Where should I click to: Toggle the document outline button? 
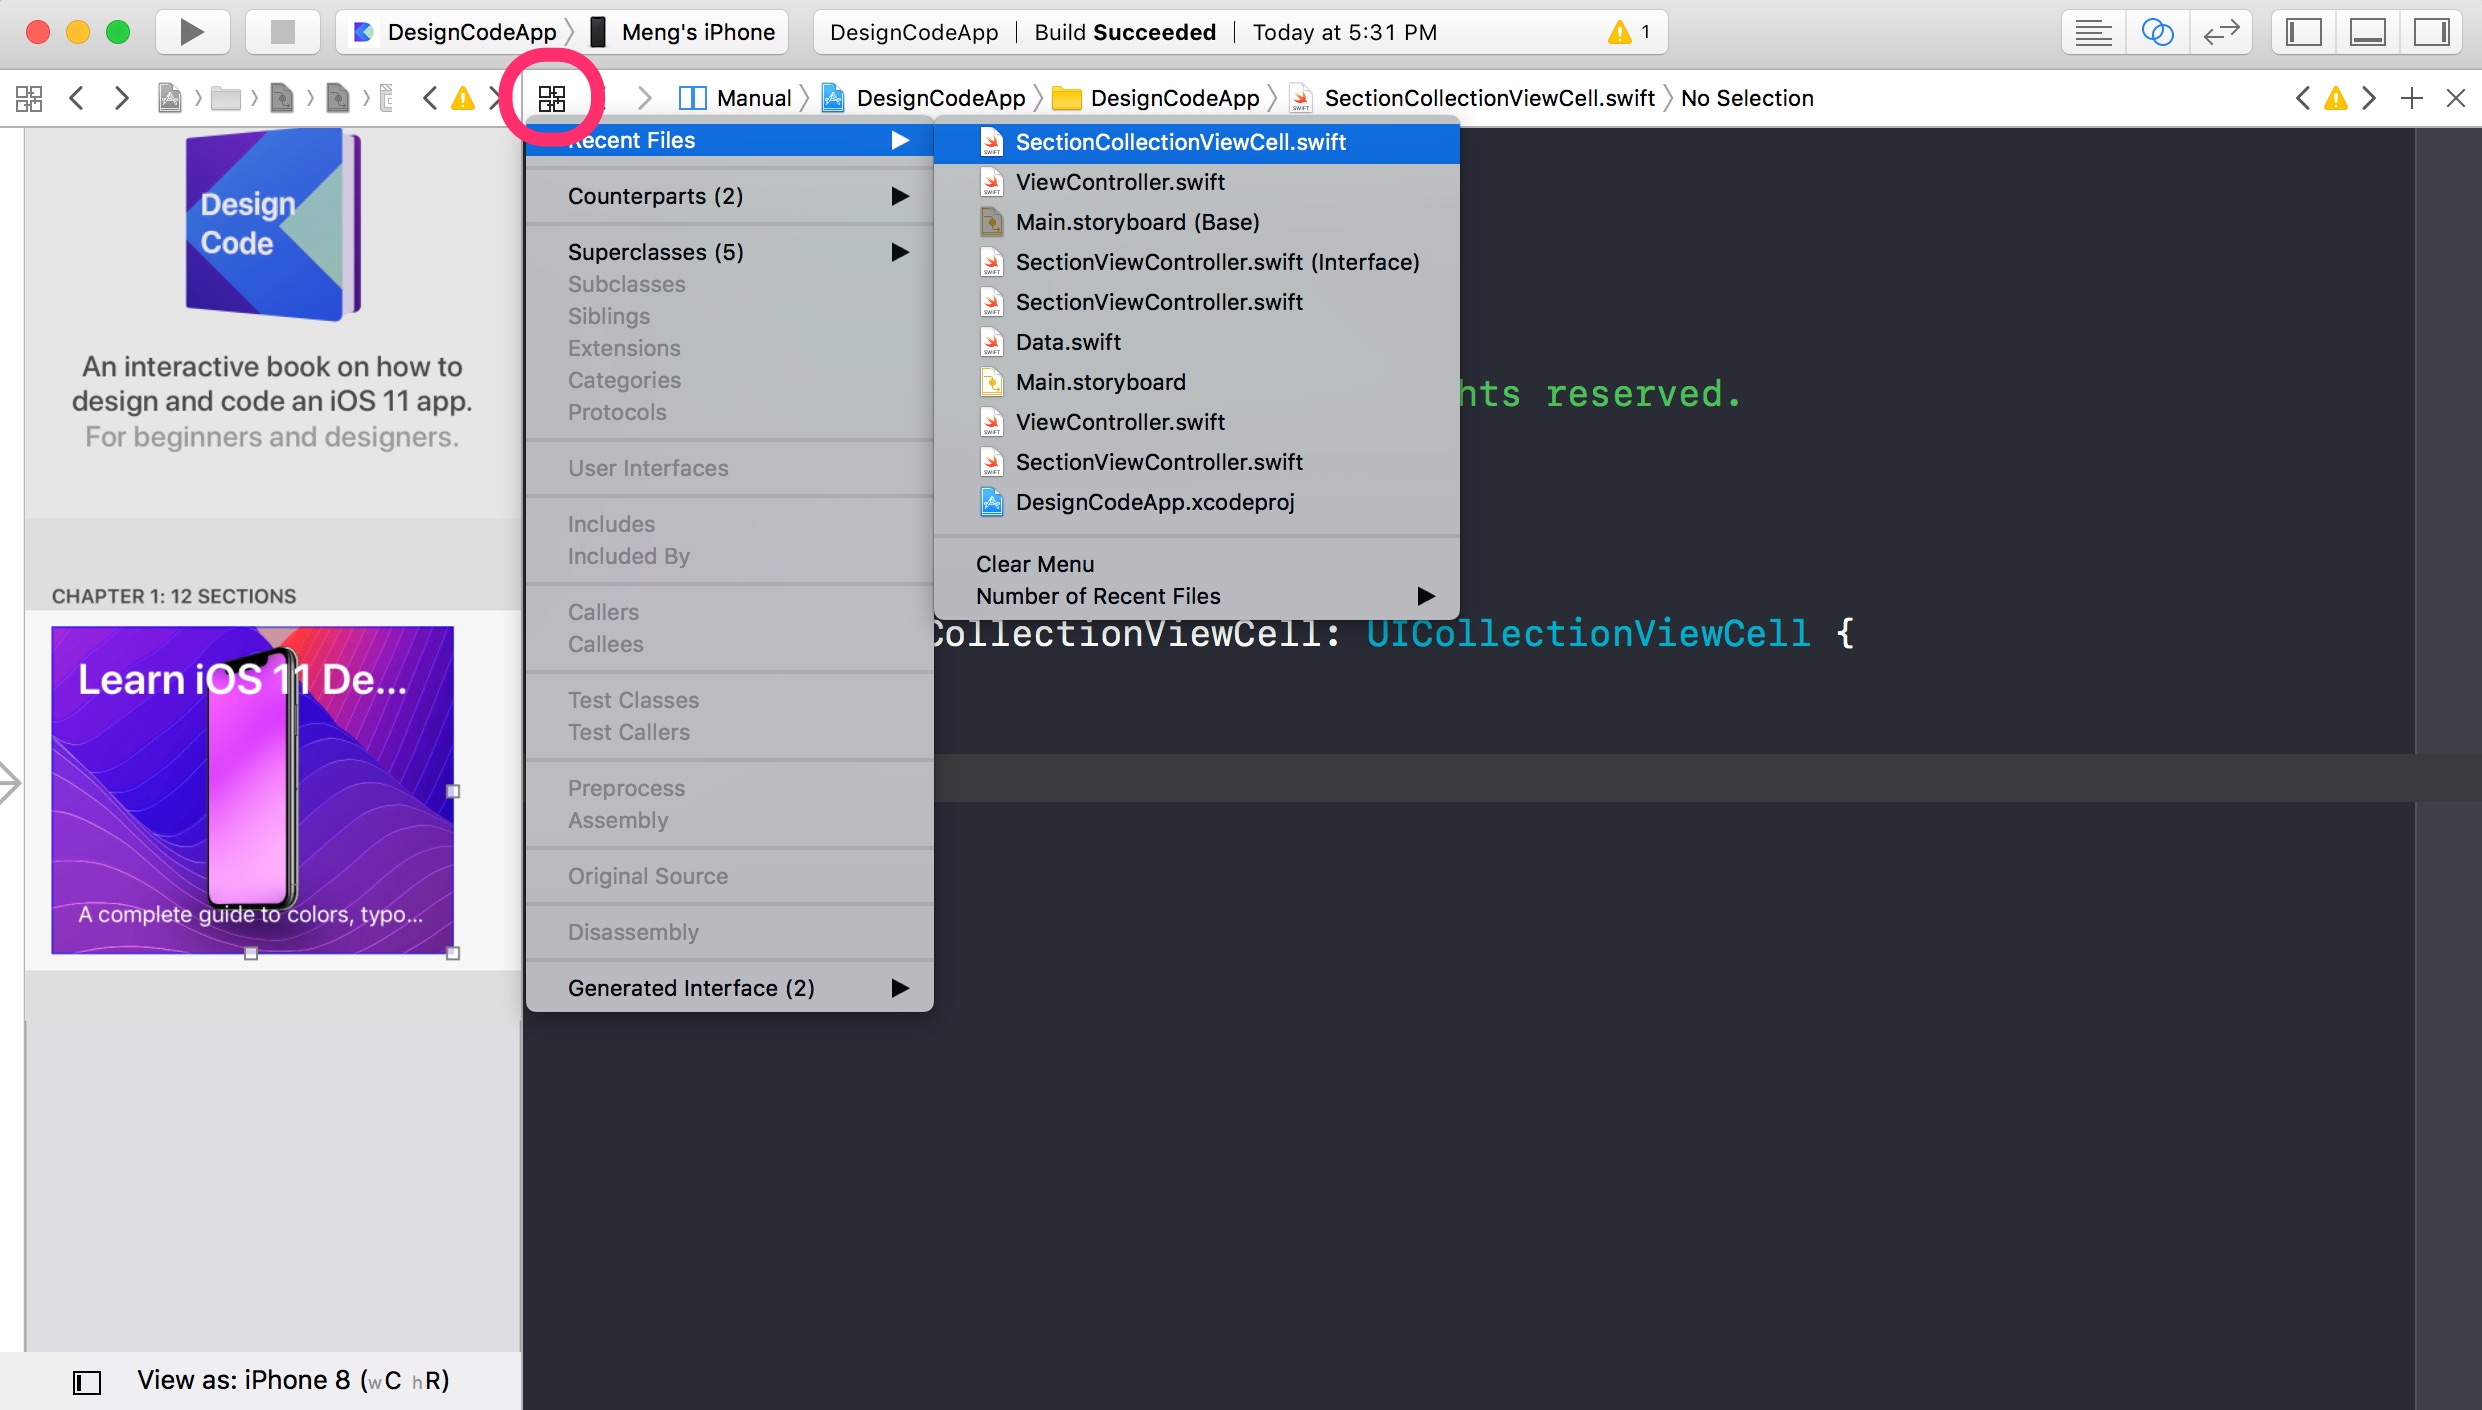tap(87, 1382)
